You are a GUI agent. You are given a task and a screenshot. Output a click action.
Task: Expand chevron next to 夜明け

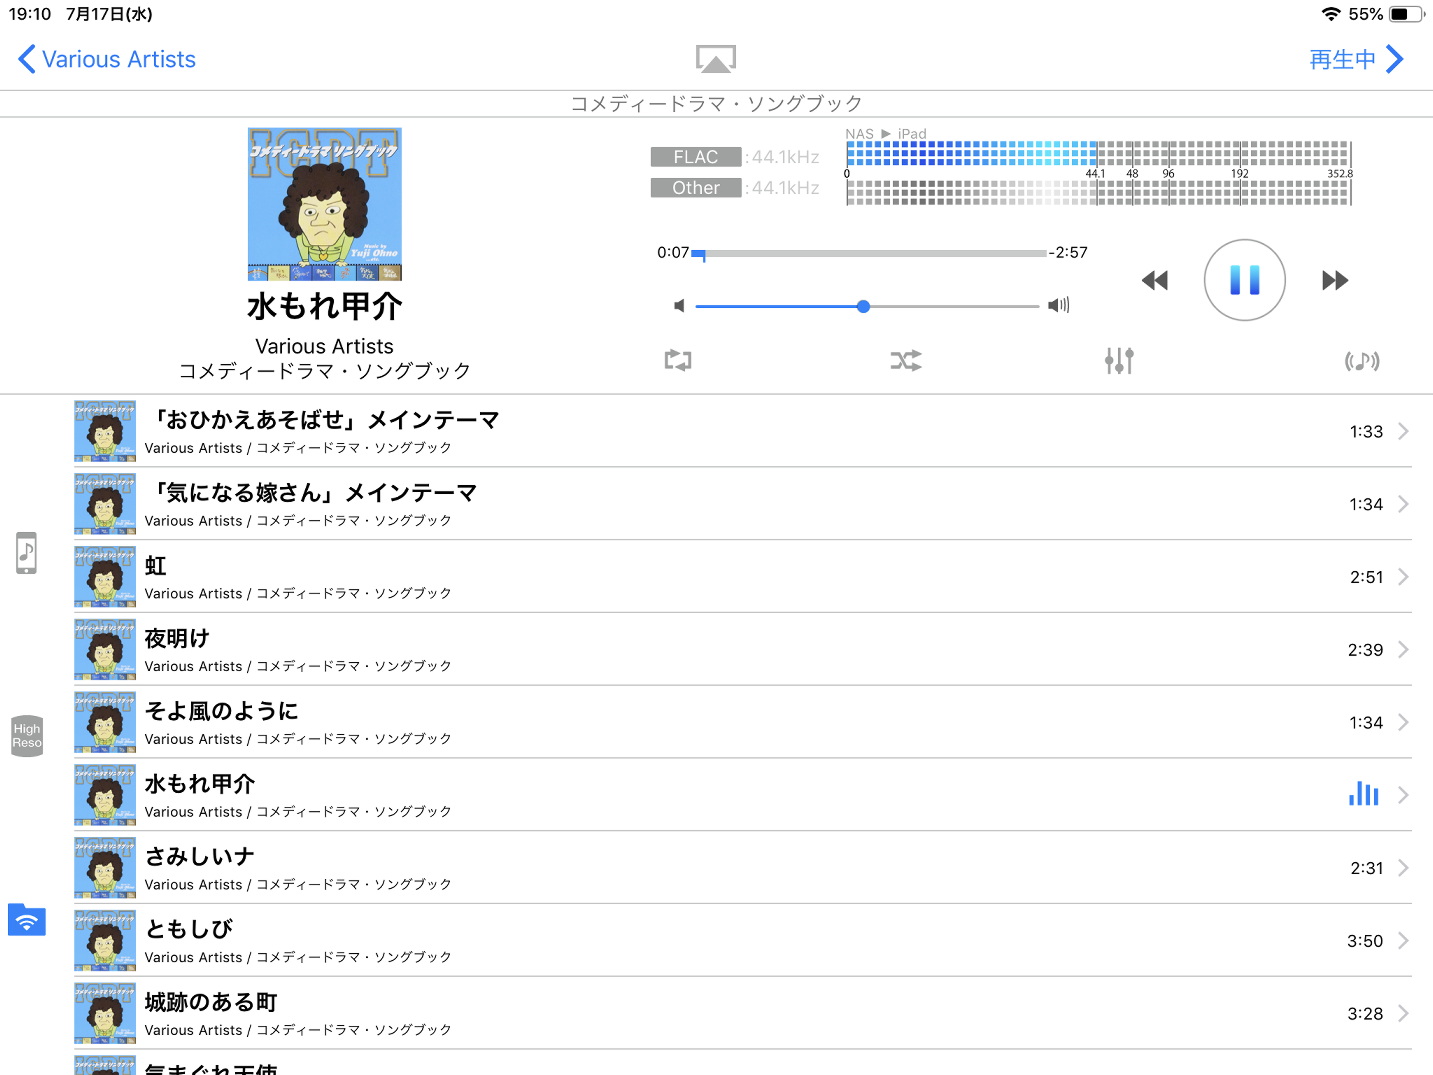pyautogui.click(x=1403, y=650)
